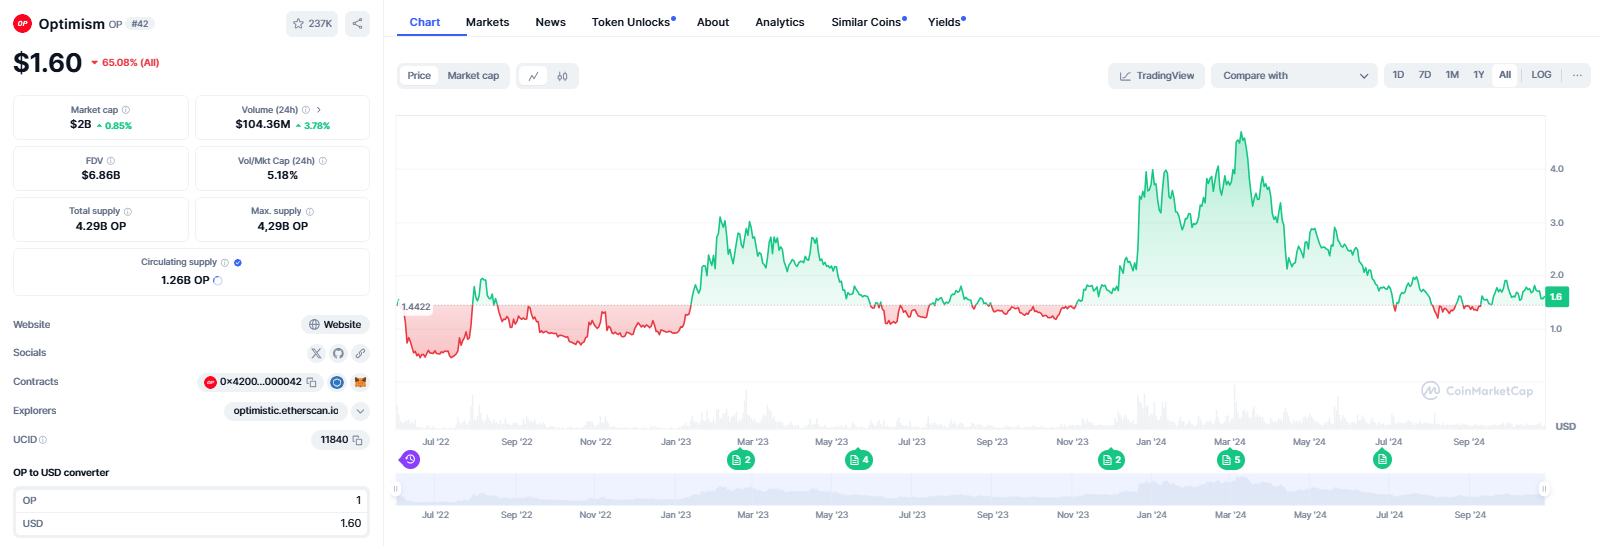The image size is (1600, 546).
Task: Select the 1D time range
Action: click(1398, 75)
